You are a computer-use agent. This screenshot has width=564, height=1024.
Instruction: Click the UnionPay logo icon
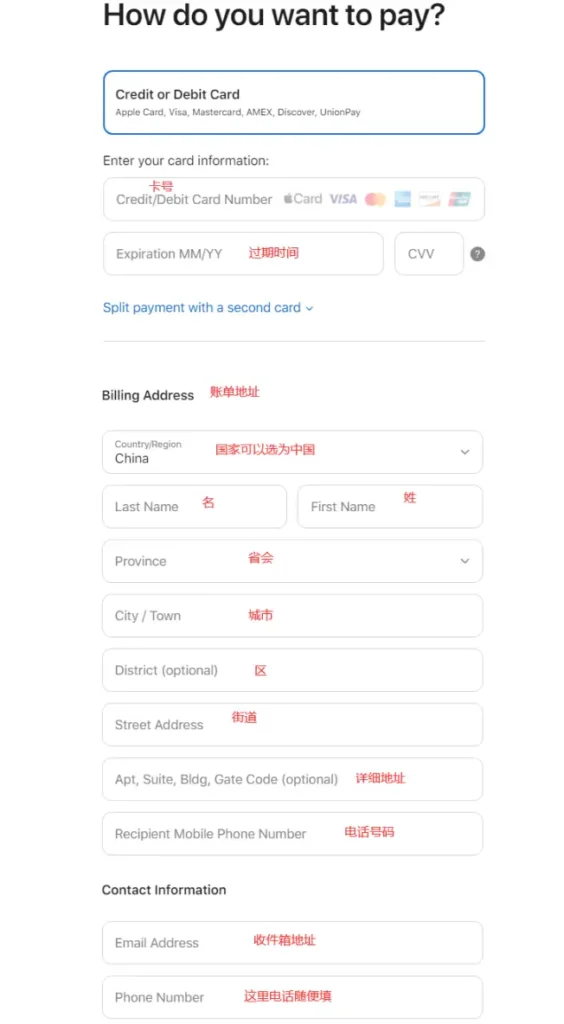click(460, 199)
